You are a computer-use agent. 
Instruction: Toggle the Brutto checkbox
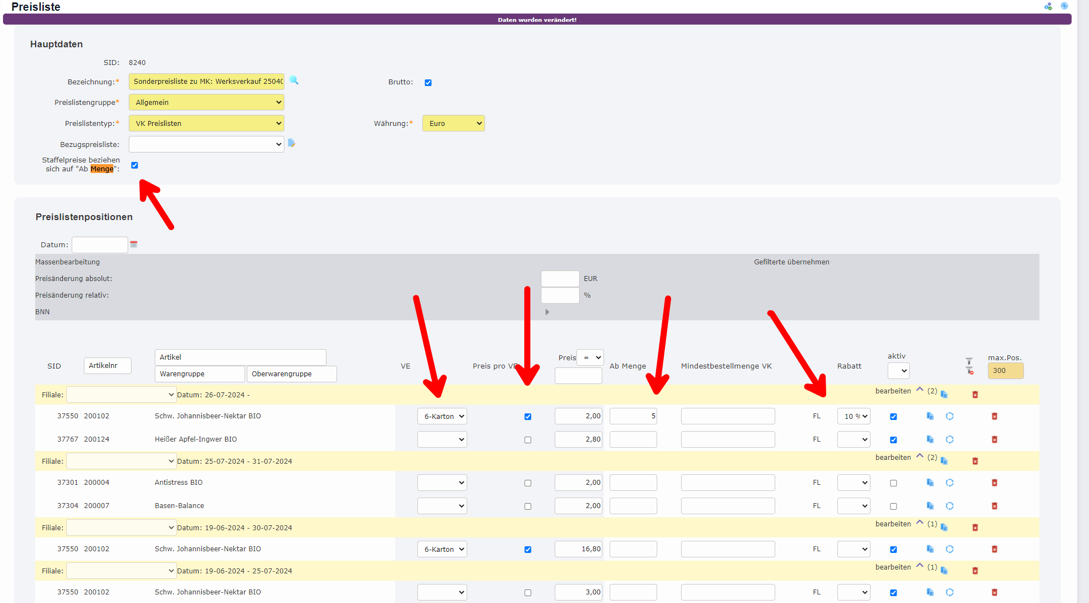(x=428, y=83)
